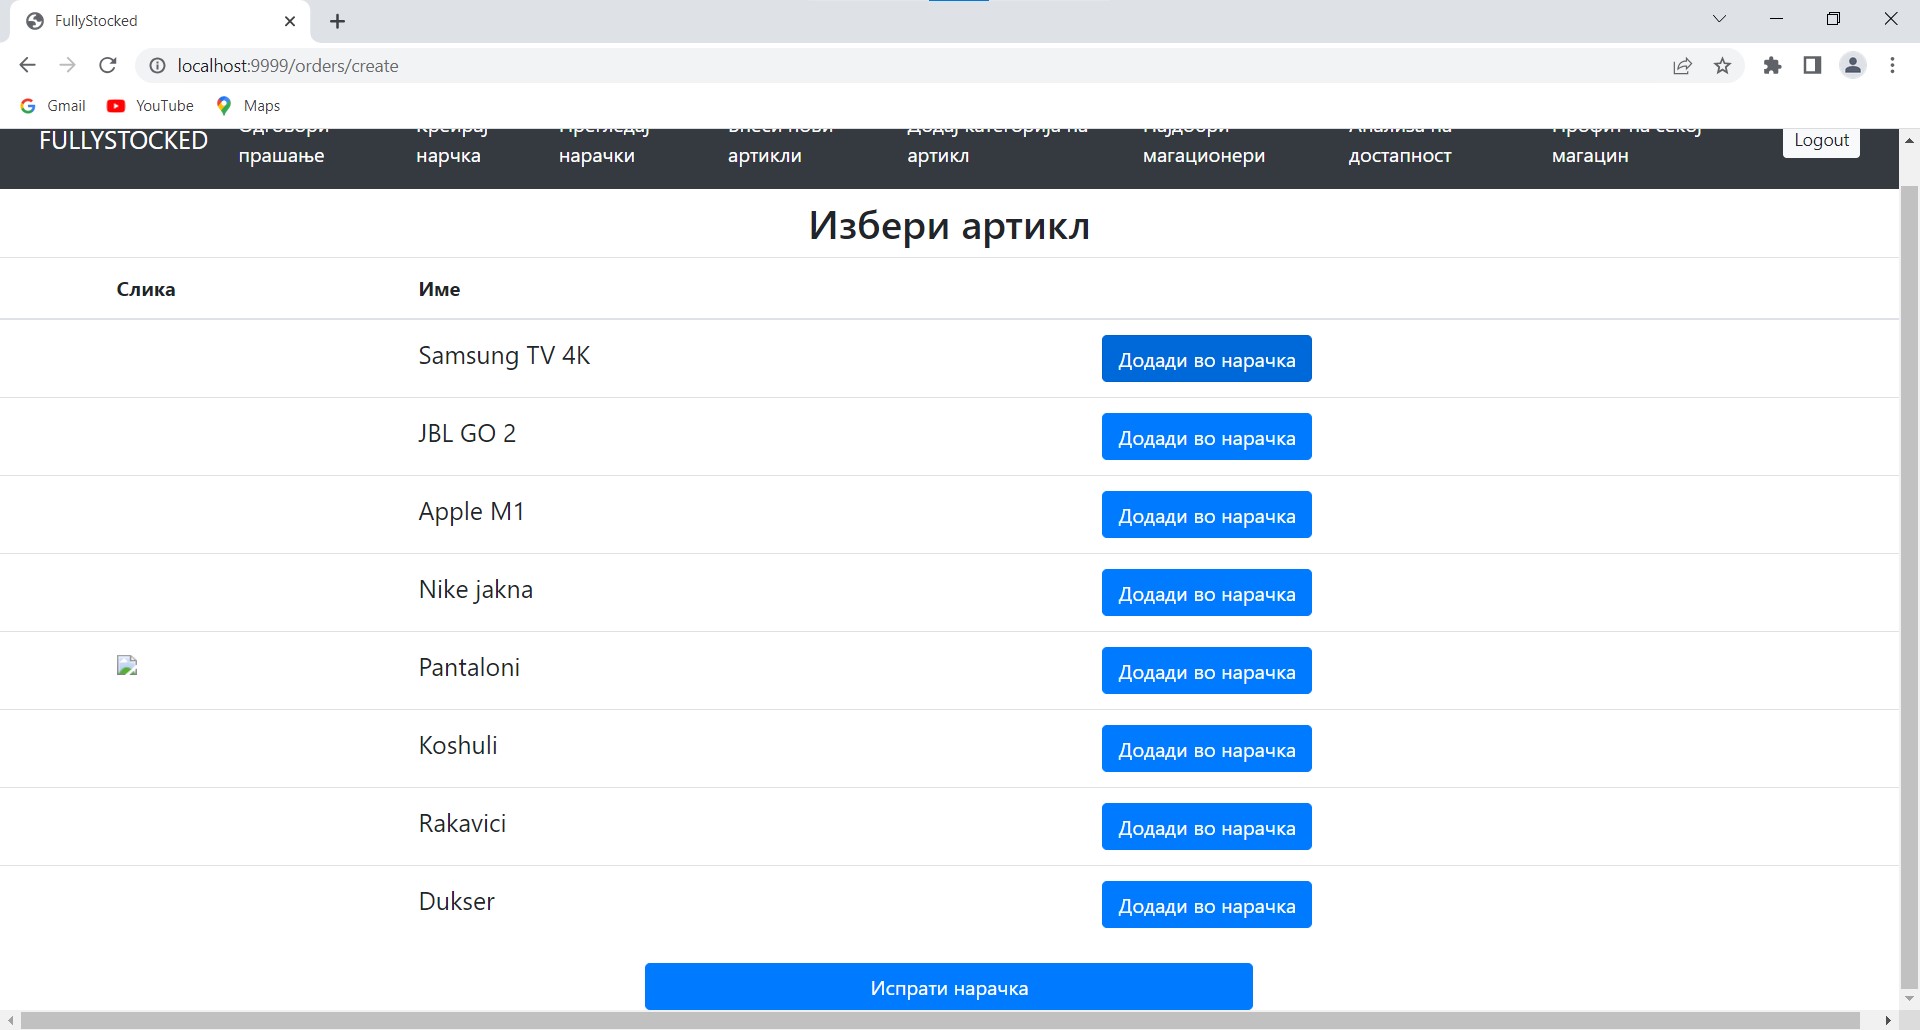Open the Chrome profile avatar

[x=1852, y=66]
